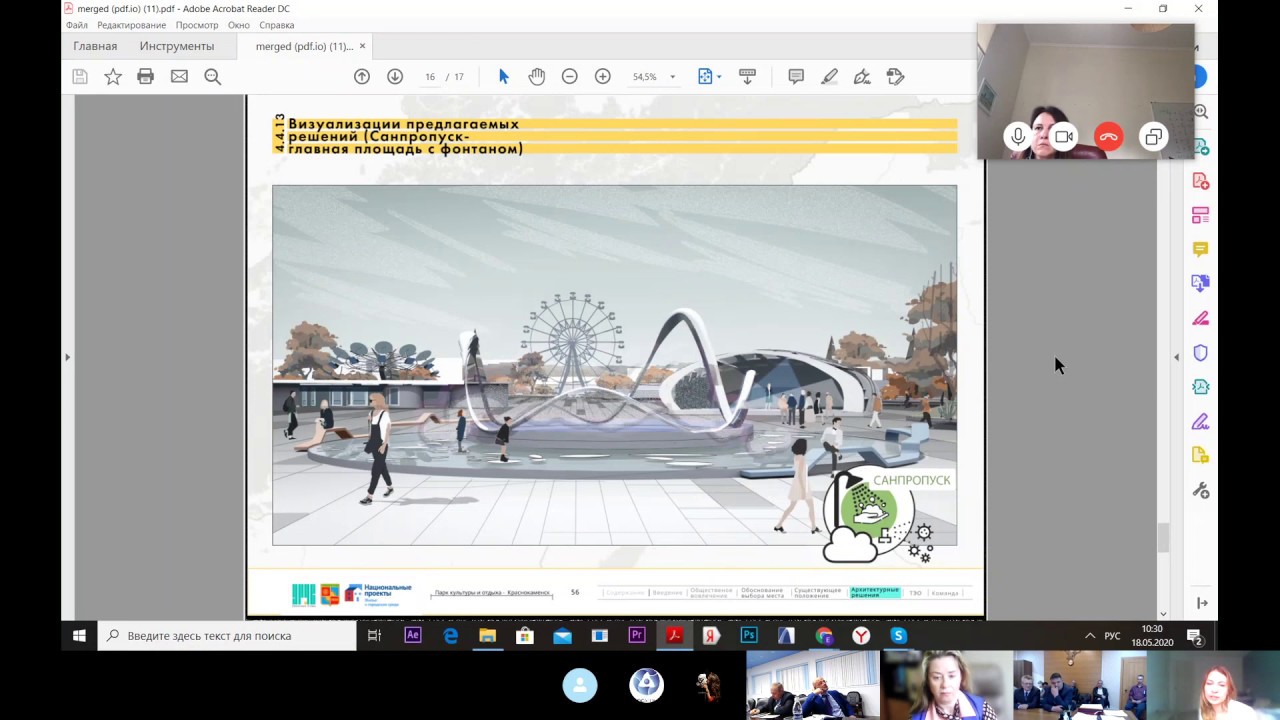Open More Tools wrench icon in right pane
This screenshot has width=1280, height=720.
point(1201,490)
